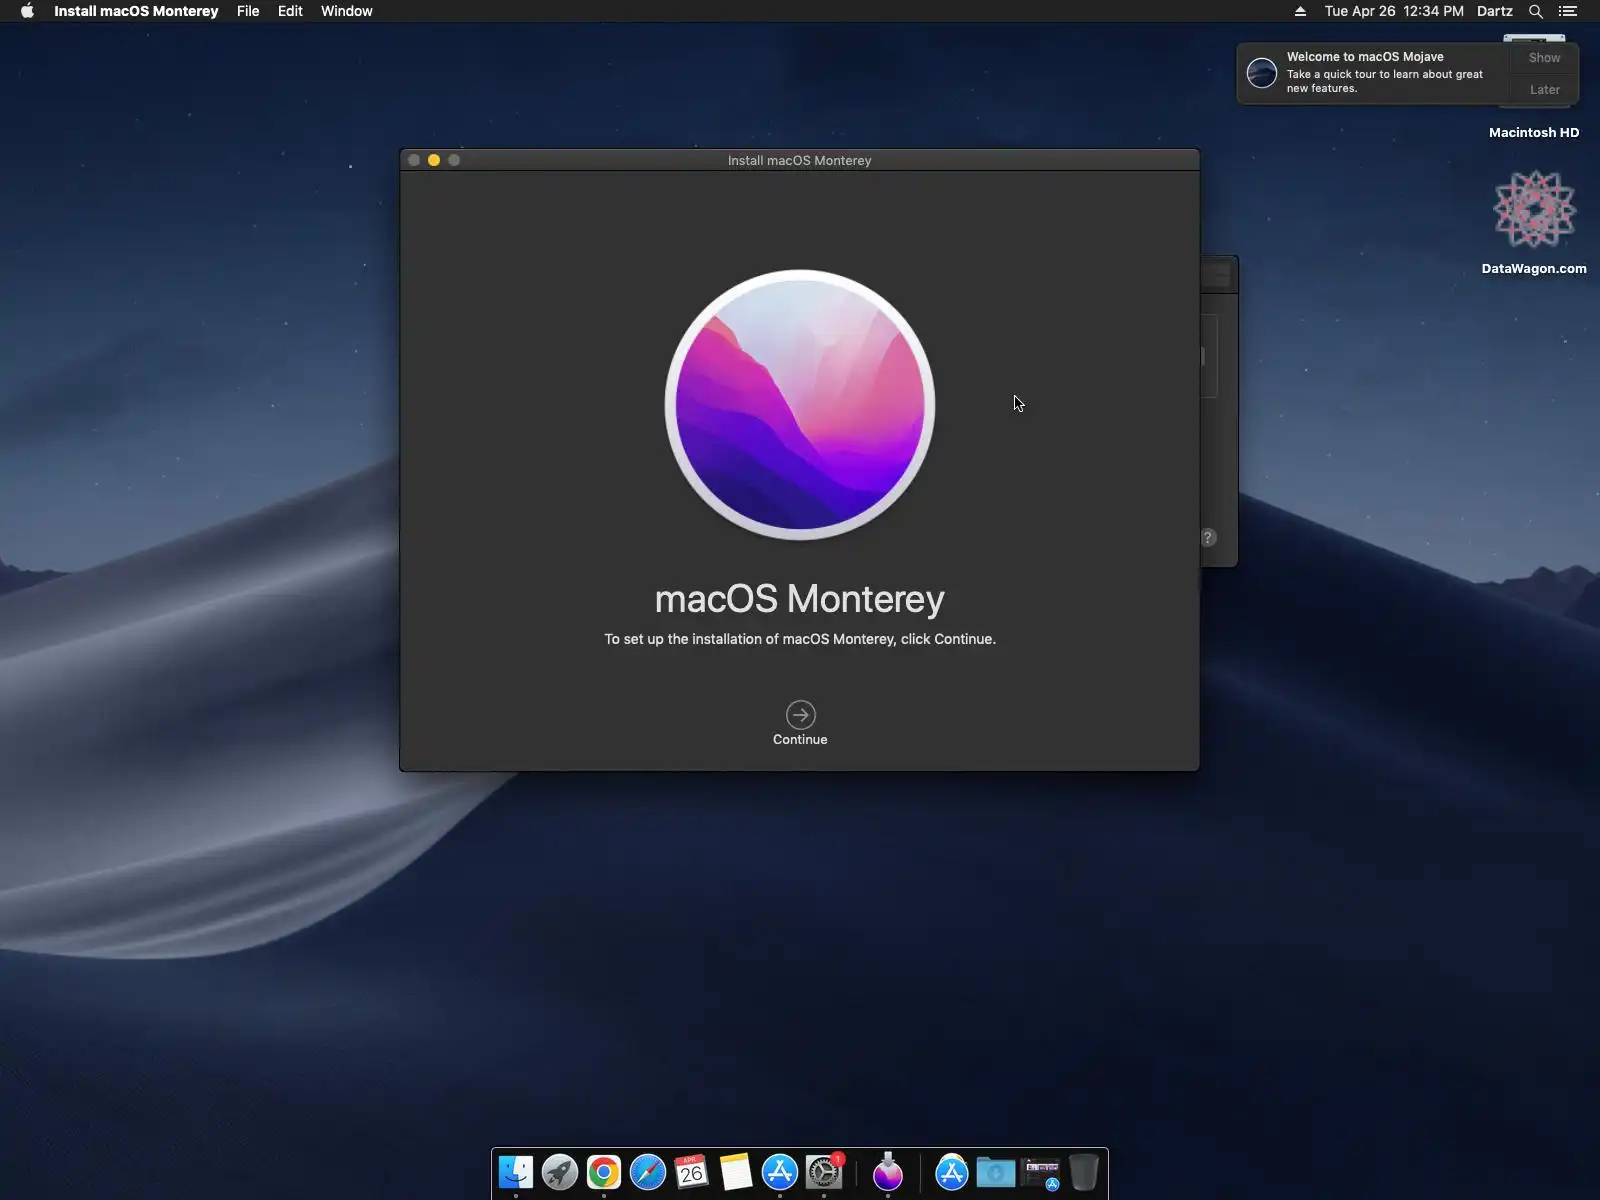Click the help button in the window behind the installer
Viewport: 1600px width, 1200px height.
point(1208,538)
